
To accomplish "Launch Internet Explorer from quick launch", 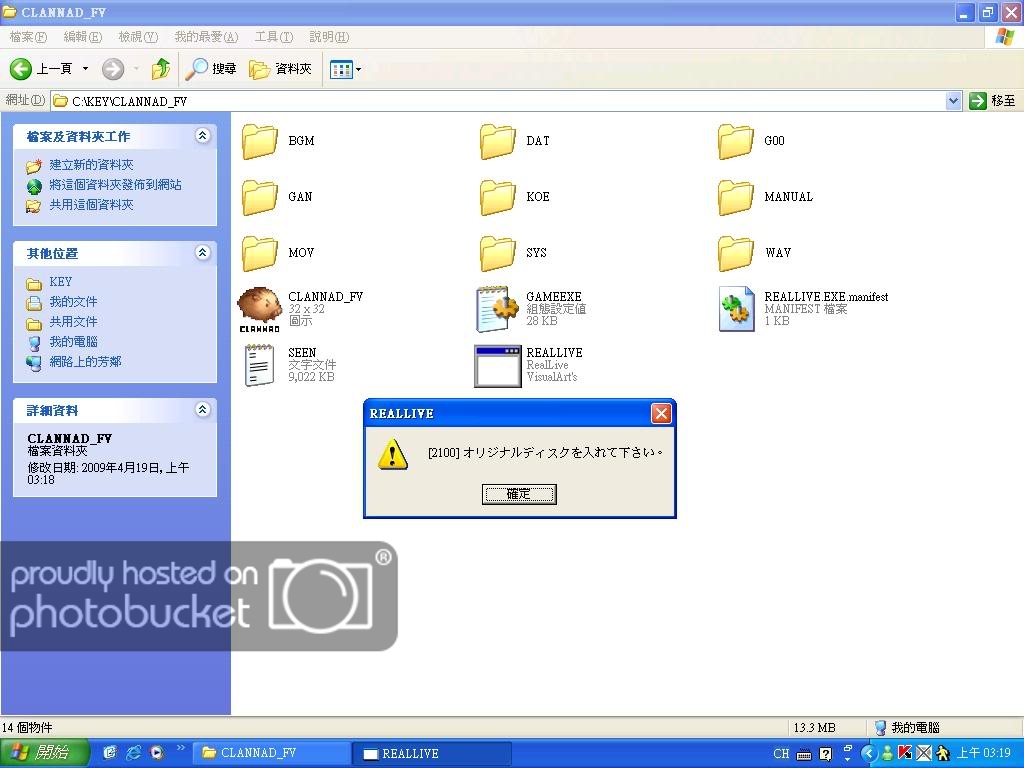I will (x=133, y=753).
